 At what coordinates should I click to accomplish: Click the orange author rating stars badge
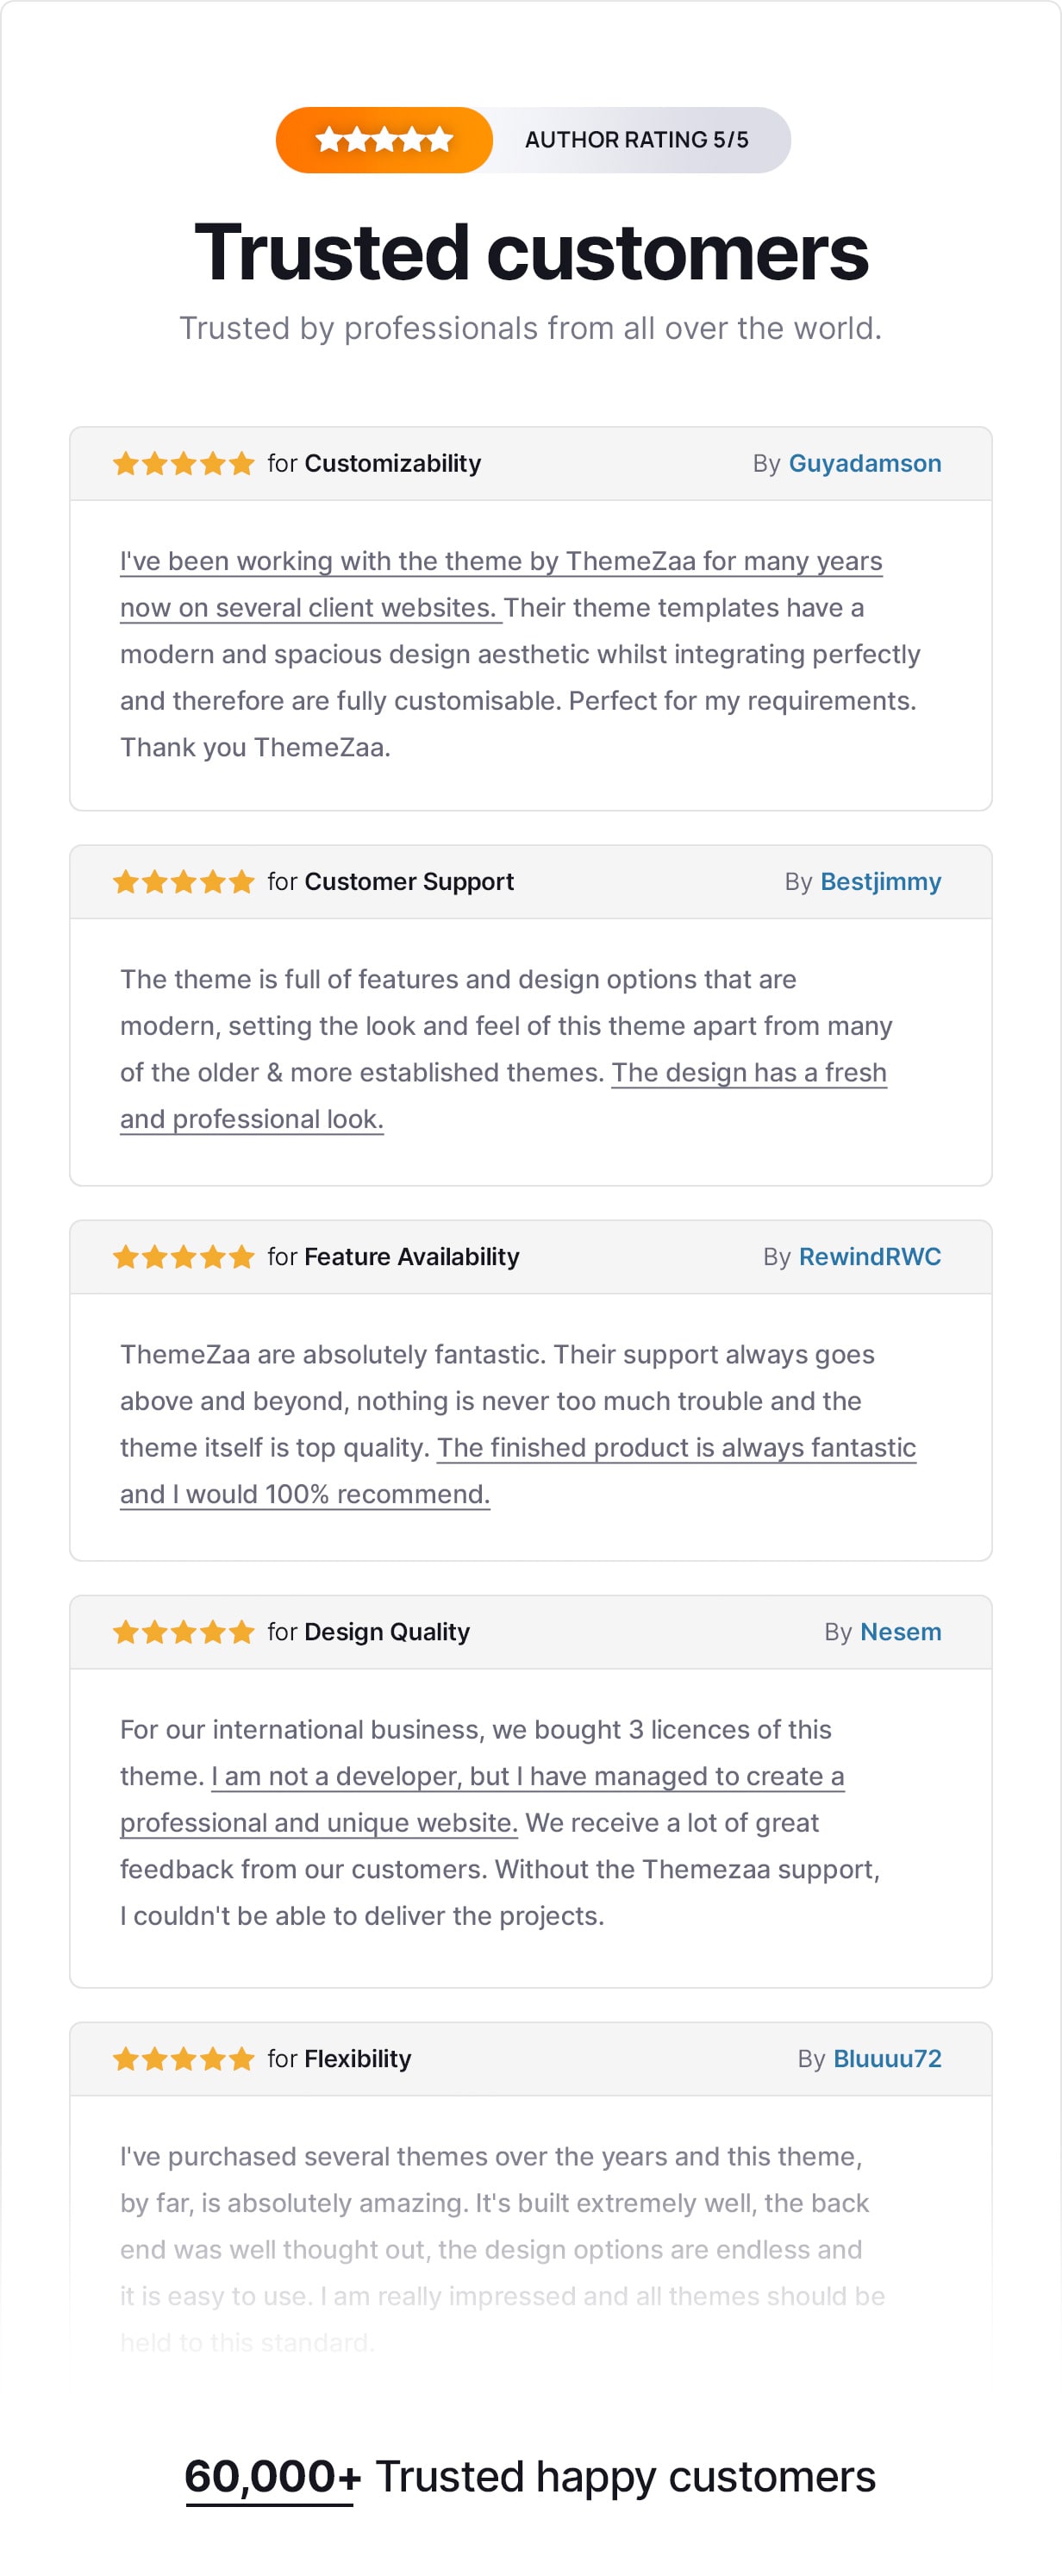tap(384, 140)
